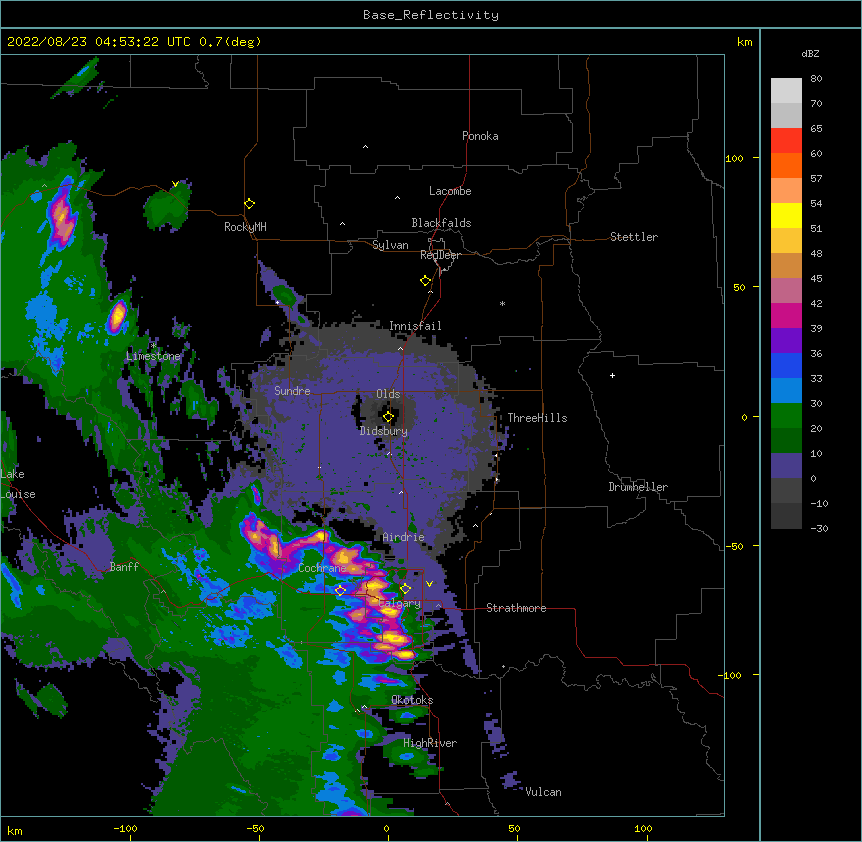Viewport: 862px width, 842px height.
Task: Click the Airdrie label
Action: tap(404, 537)
